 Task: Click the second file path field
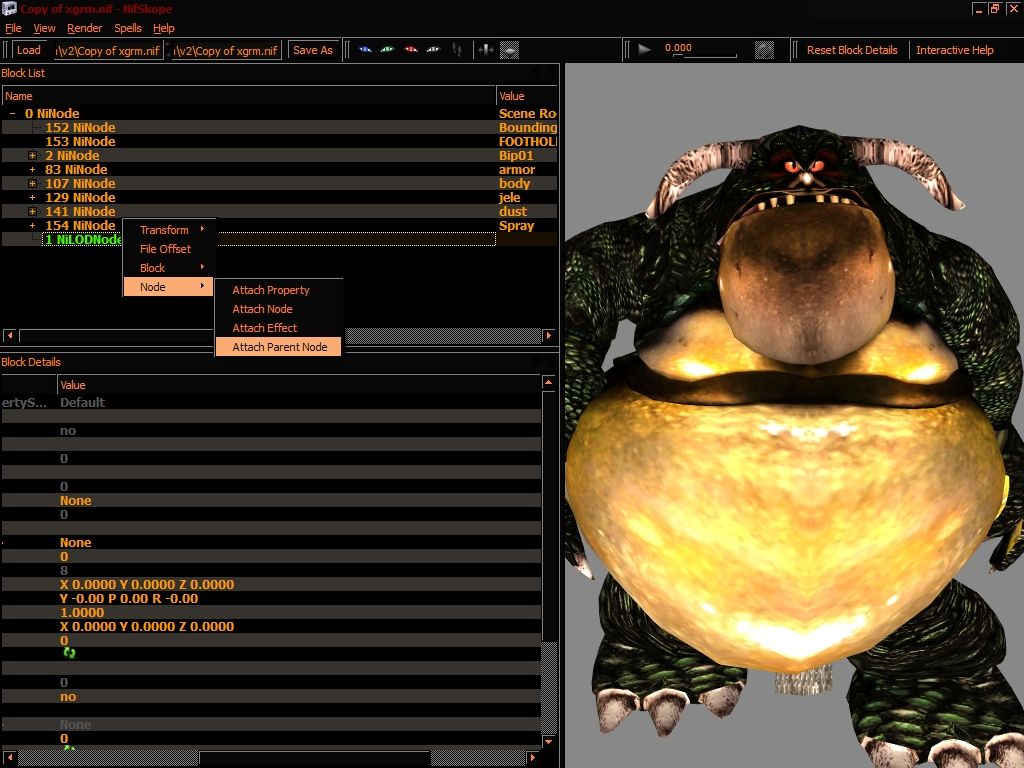click(227, 50)
